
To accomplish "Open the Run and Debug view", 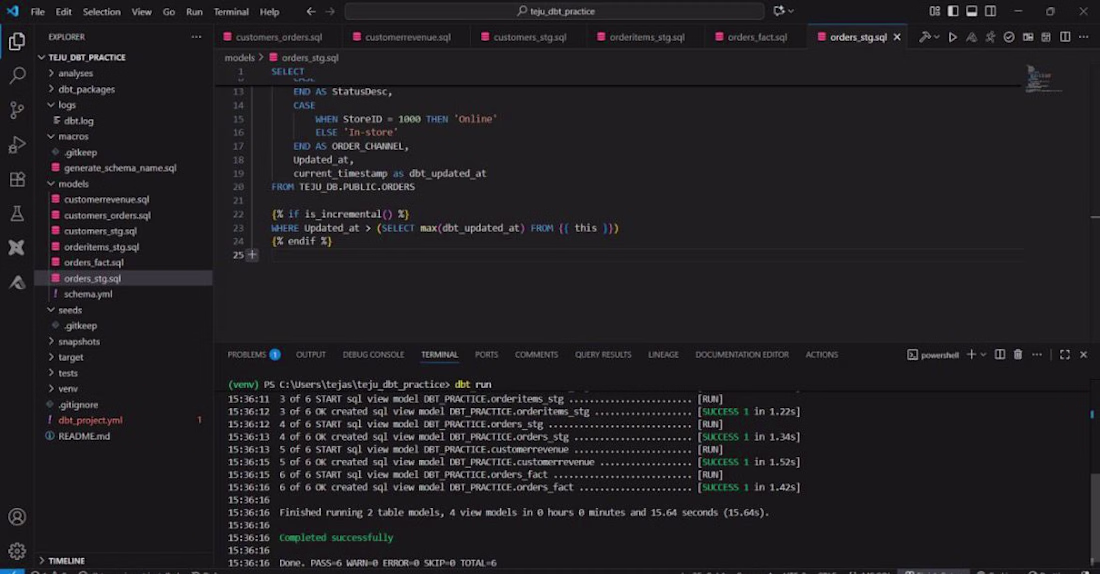I will [17, 145].
